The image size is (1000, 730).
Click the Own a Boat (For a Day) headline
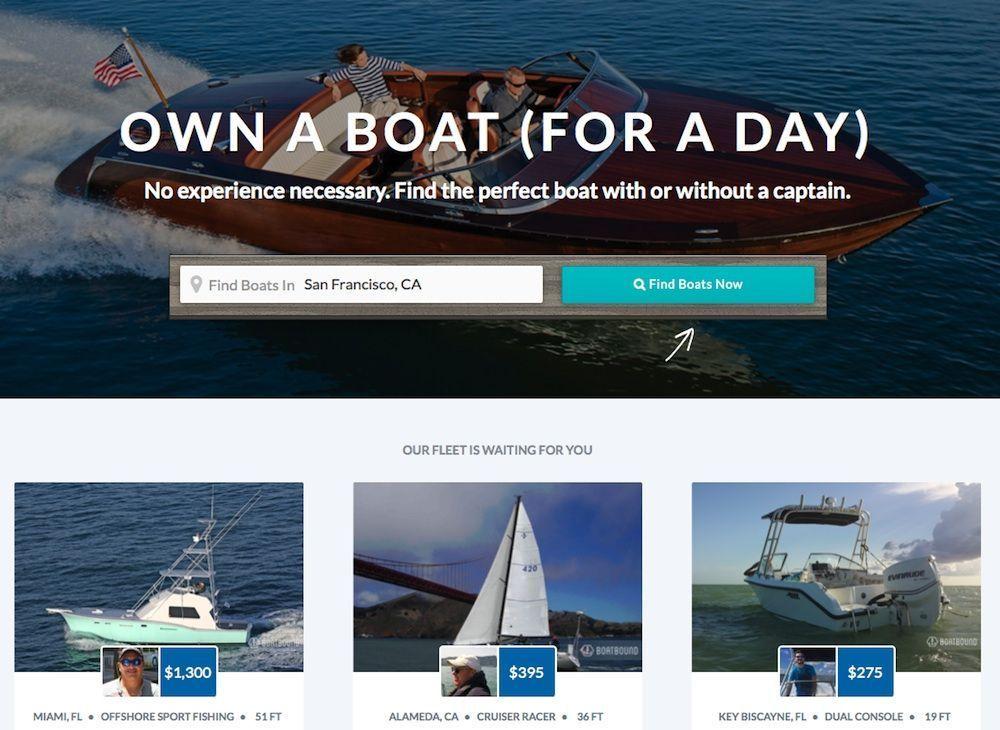(495, 133)
